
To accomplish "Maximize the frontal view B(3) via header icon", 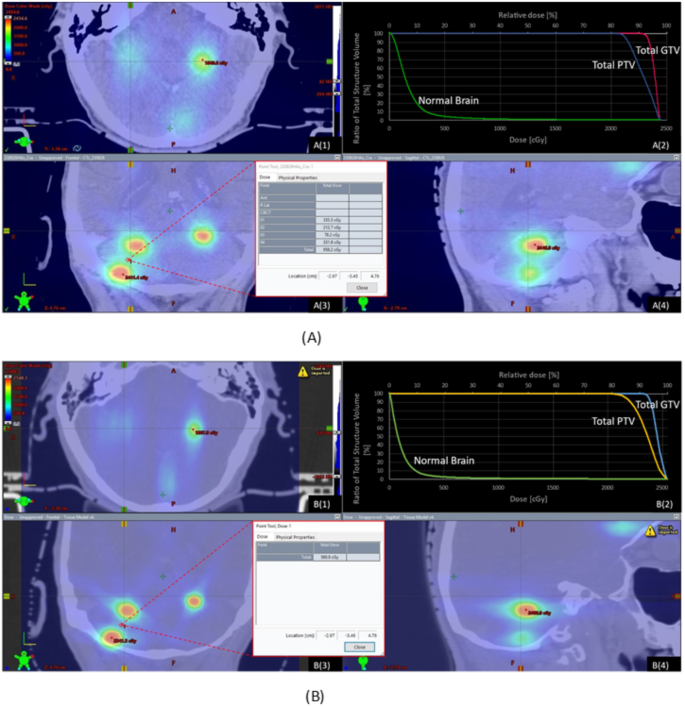I will coord(337,517).
